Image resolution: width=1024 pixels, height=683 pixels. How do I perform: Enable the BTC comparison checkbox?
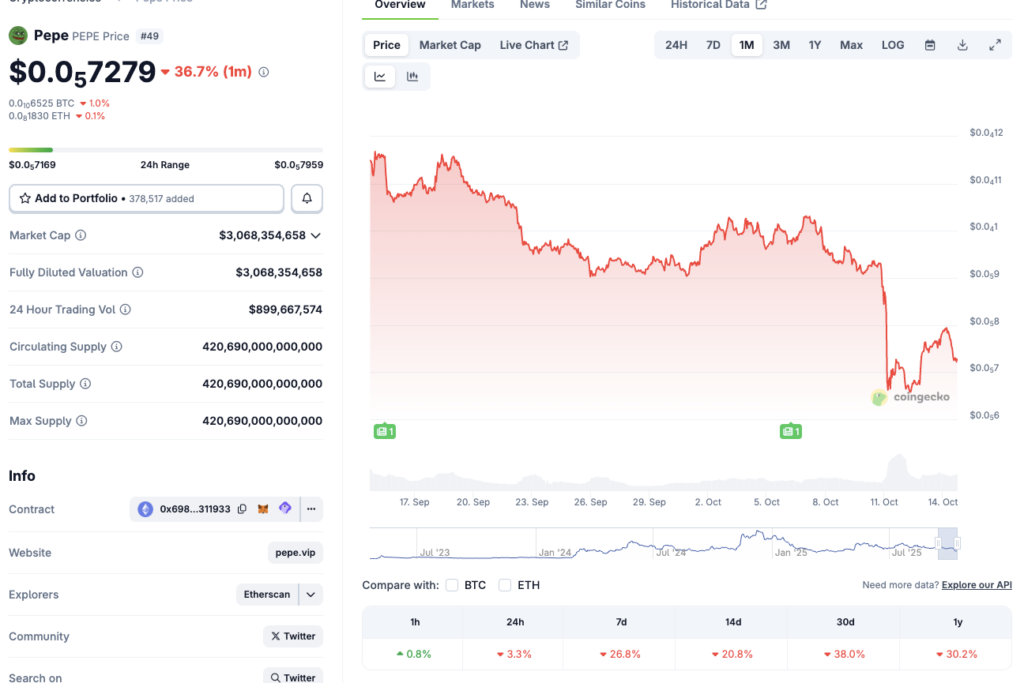click(x=452, y=585)
